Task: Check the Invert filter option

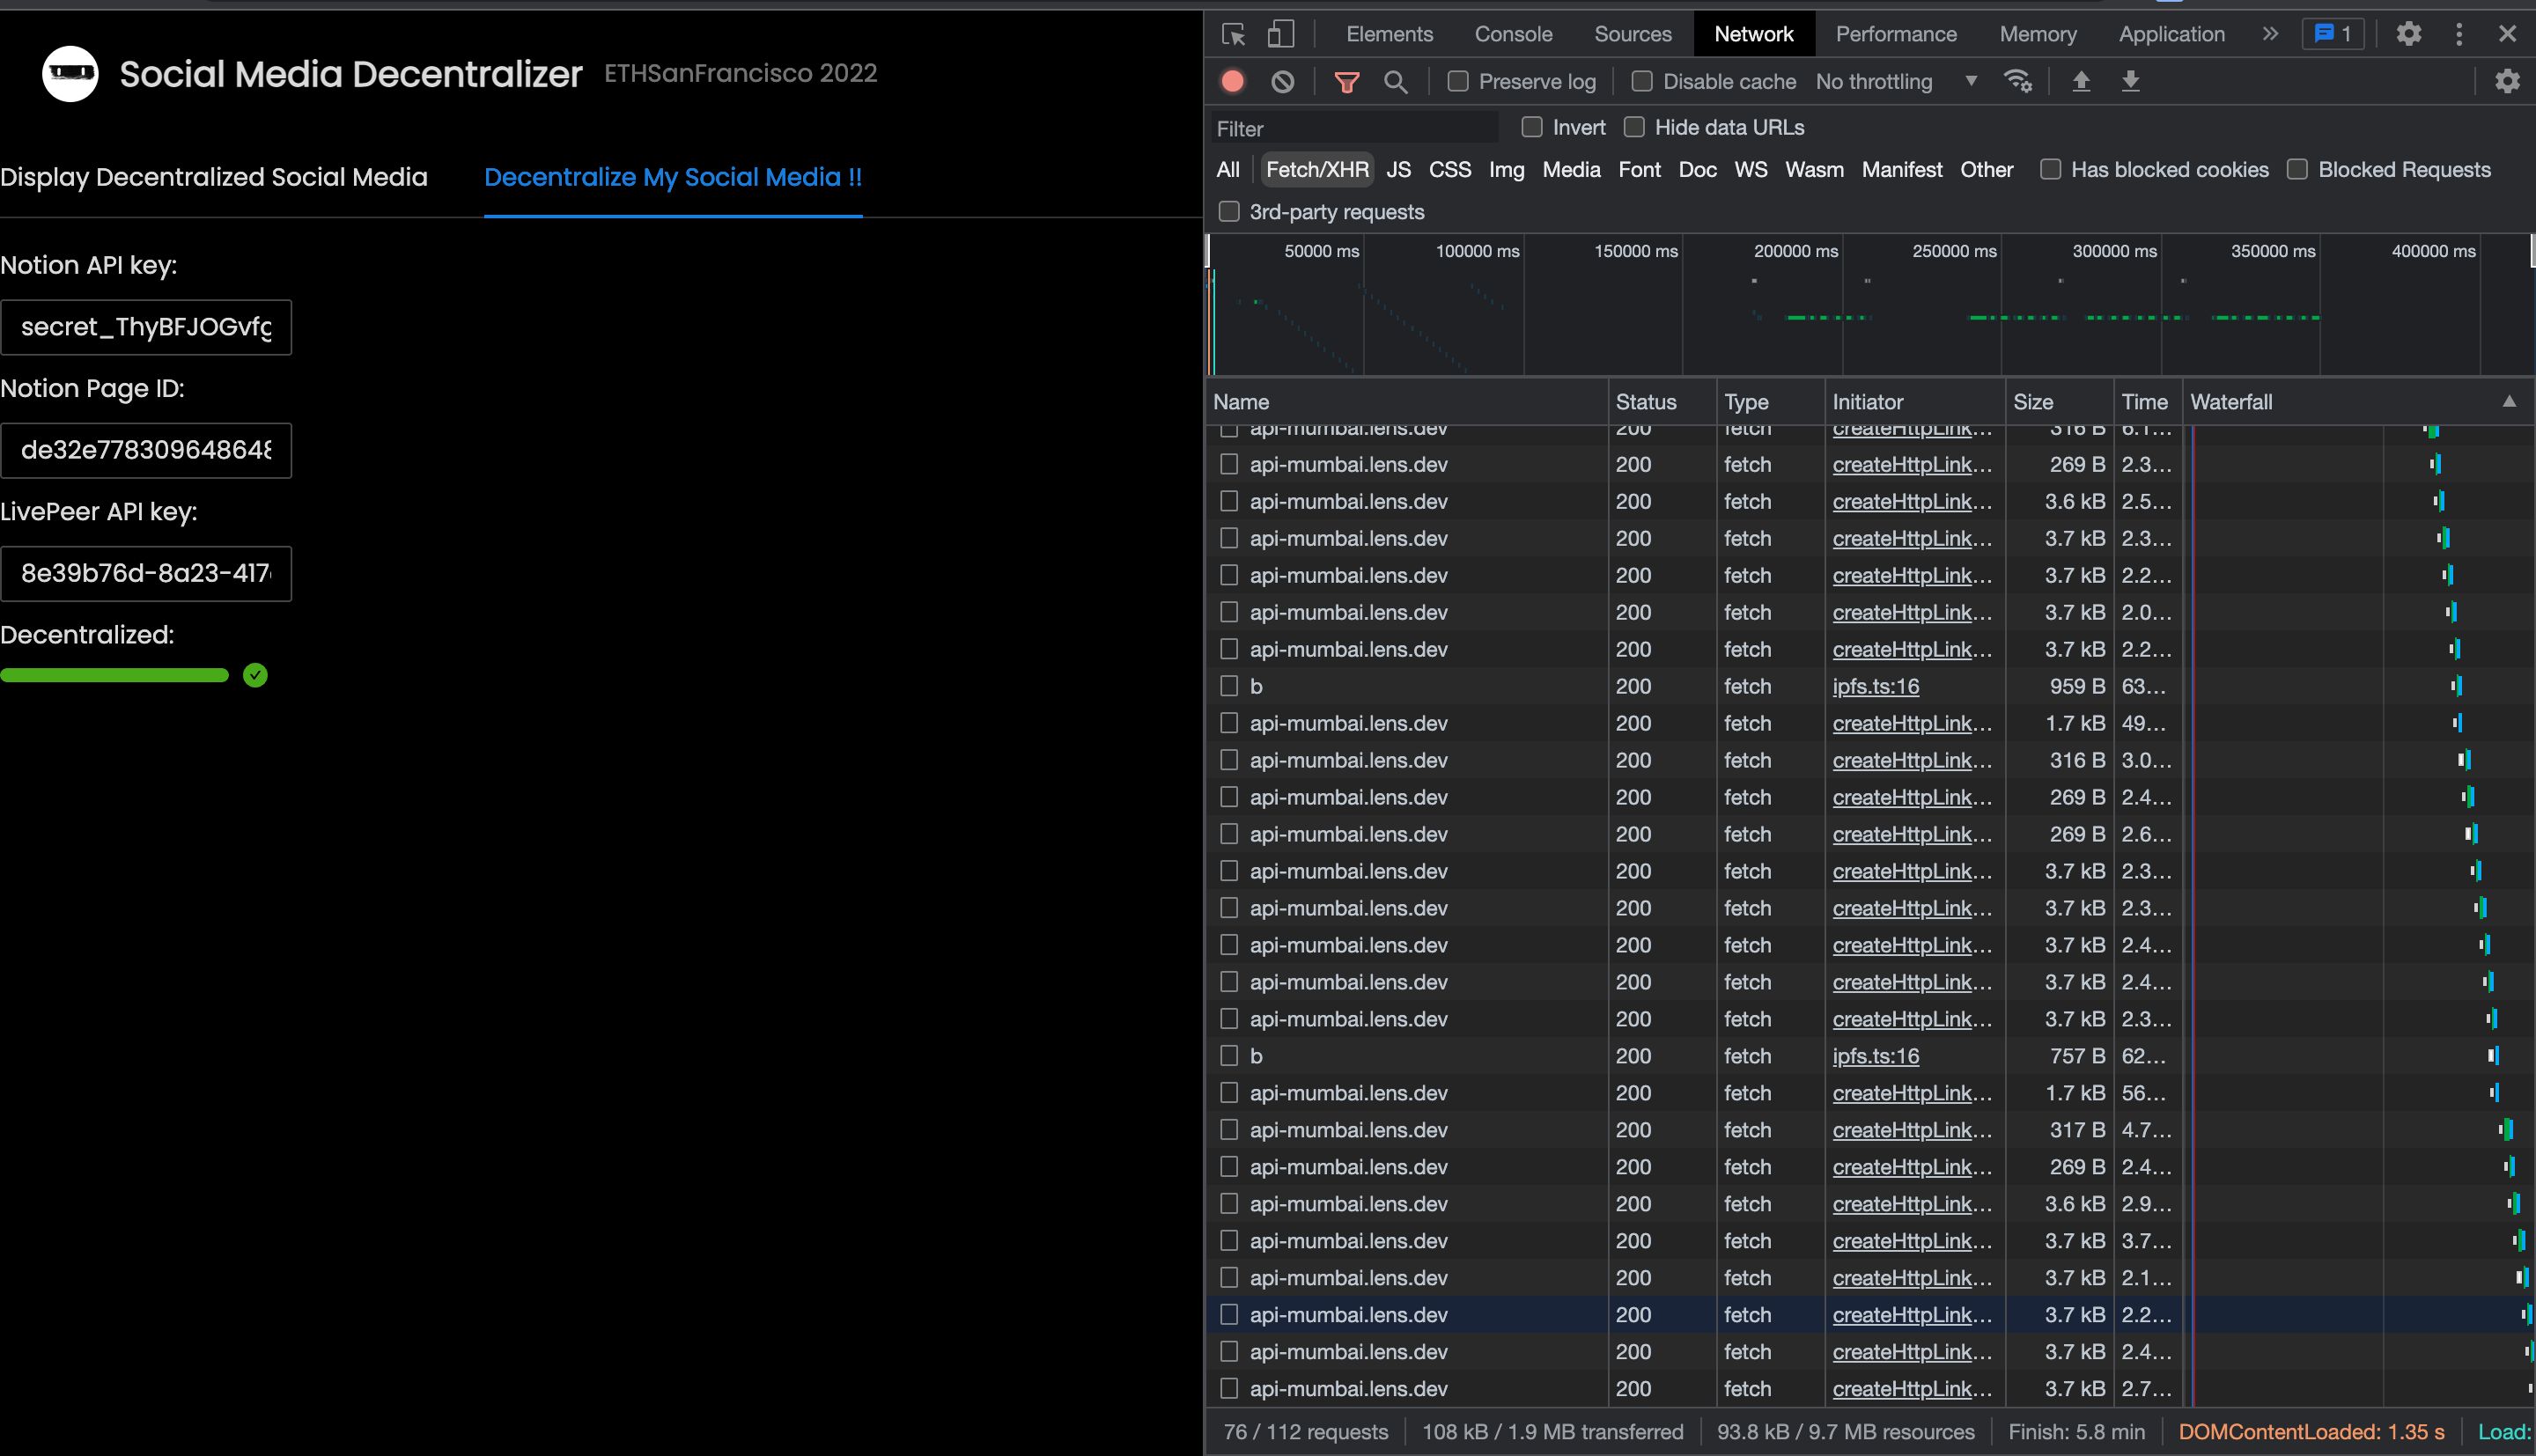Action: tap(1532, 127)
